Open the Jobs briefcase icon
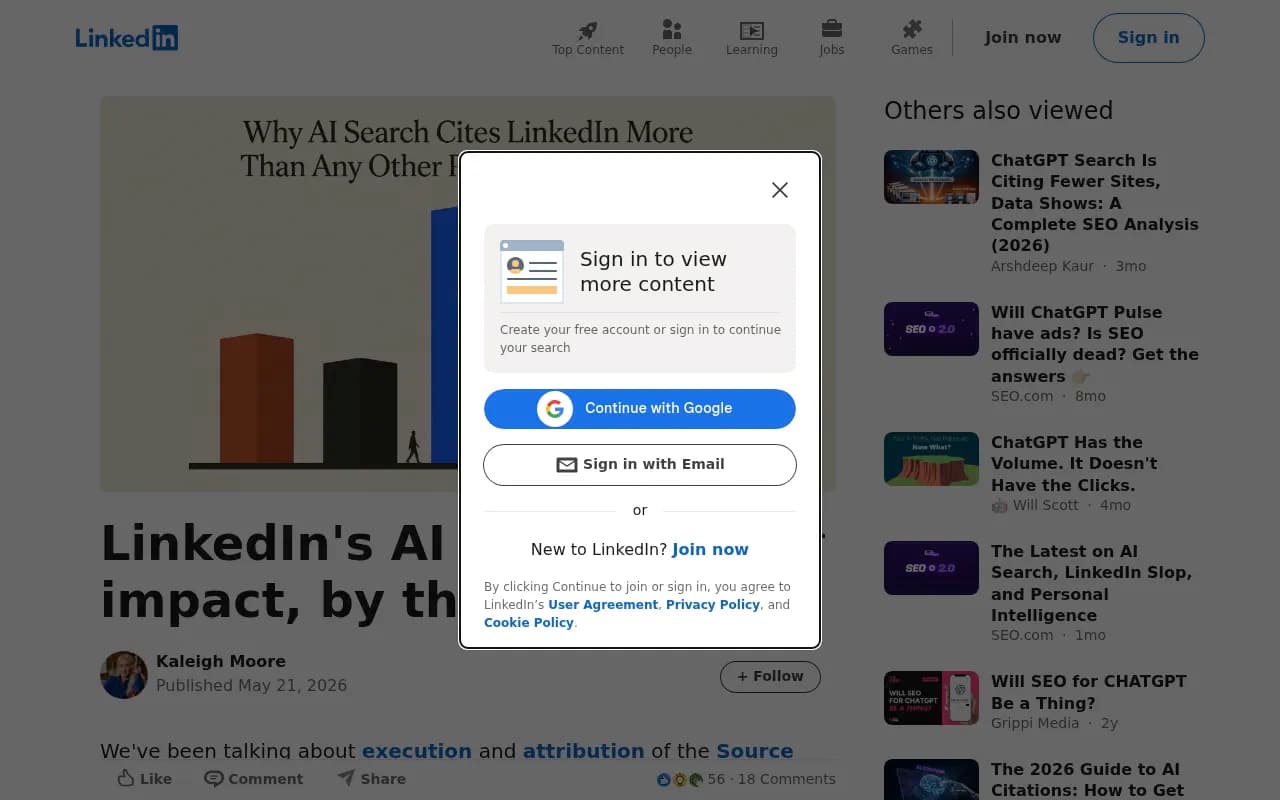 tap(832, 29)
